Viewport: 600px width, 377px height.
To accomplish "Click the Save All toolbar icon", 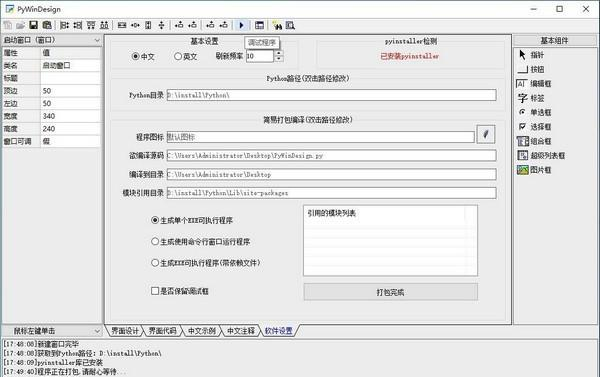I will pos(47,25).
